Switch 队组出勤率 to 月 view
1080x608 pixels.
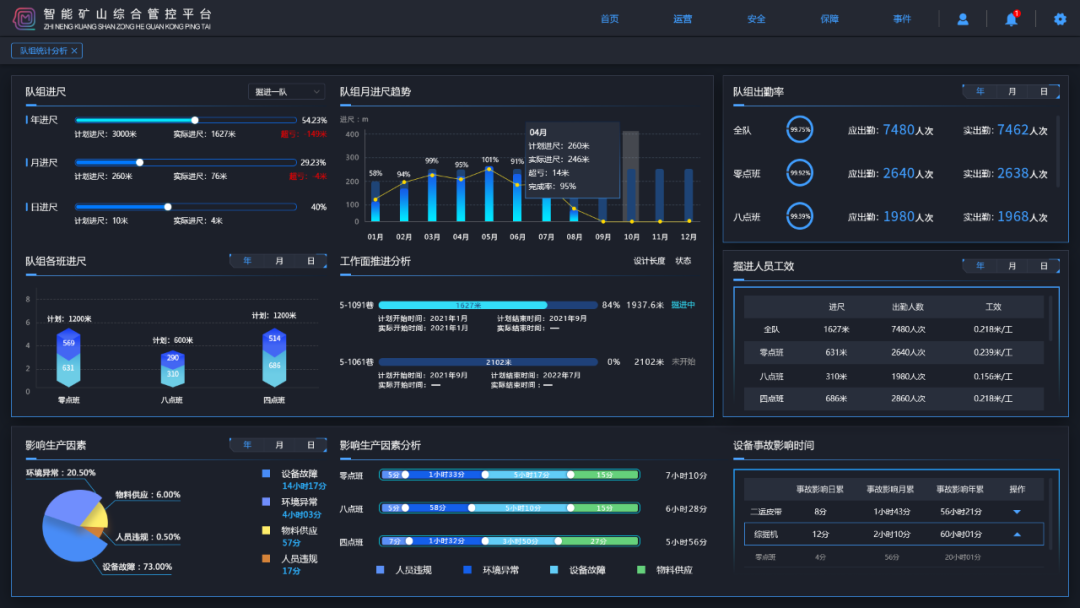coord(1012,92)
